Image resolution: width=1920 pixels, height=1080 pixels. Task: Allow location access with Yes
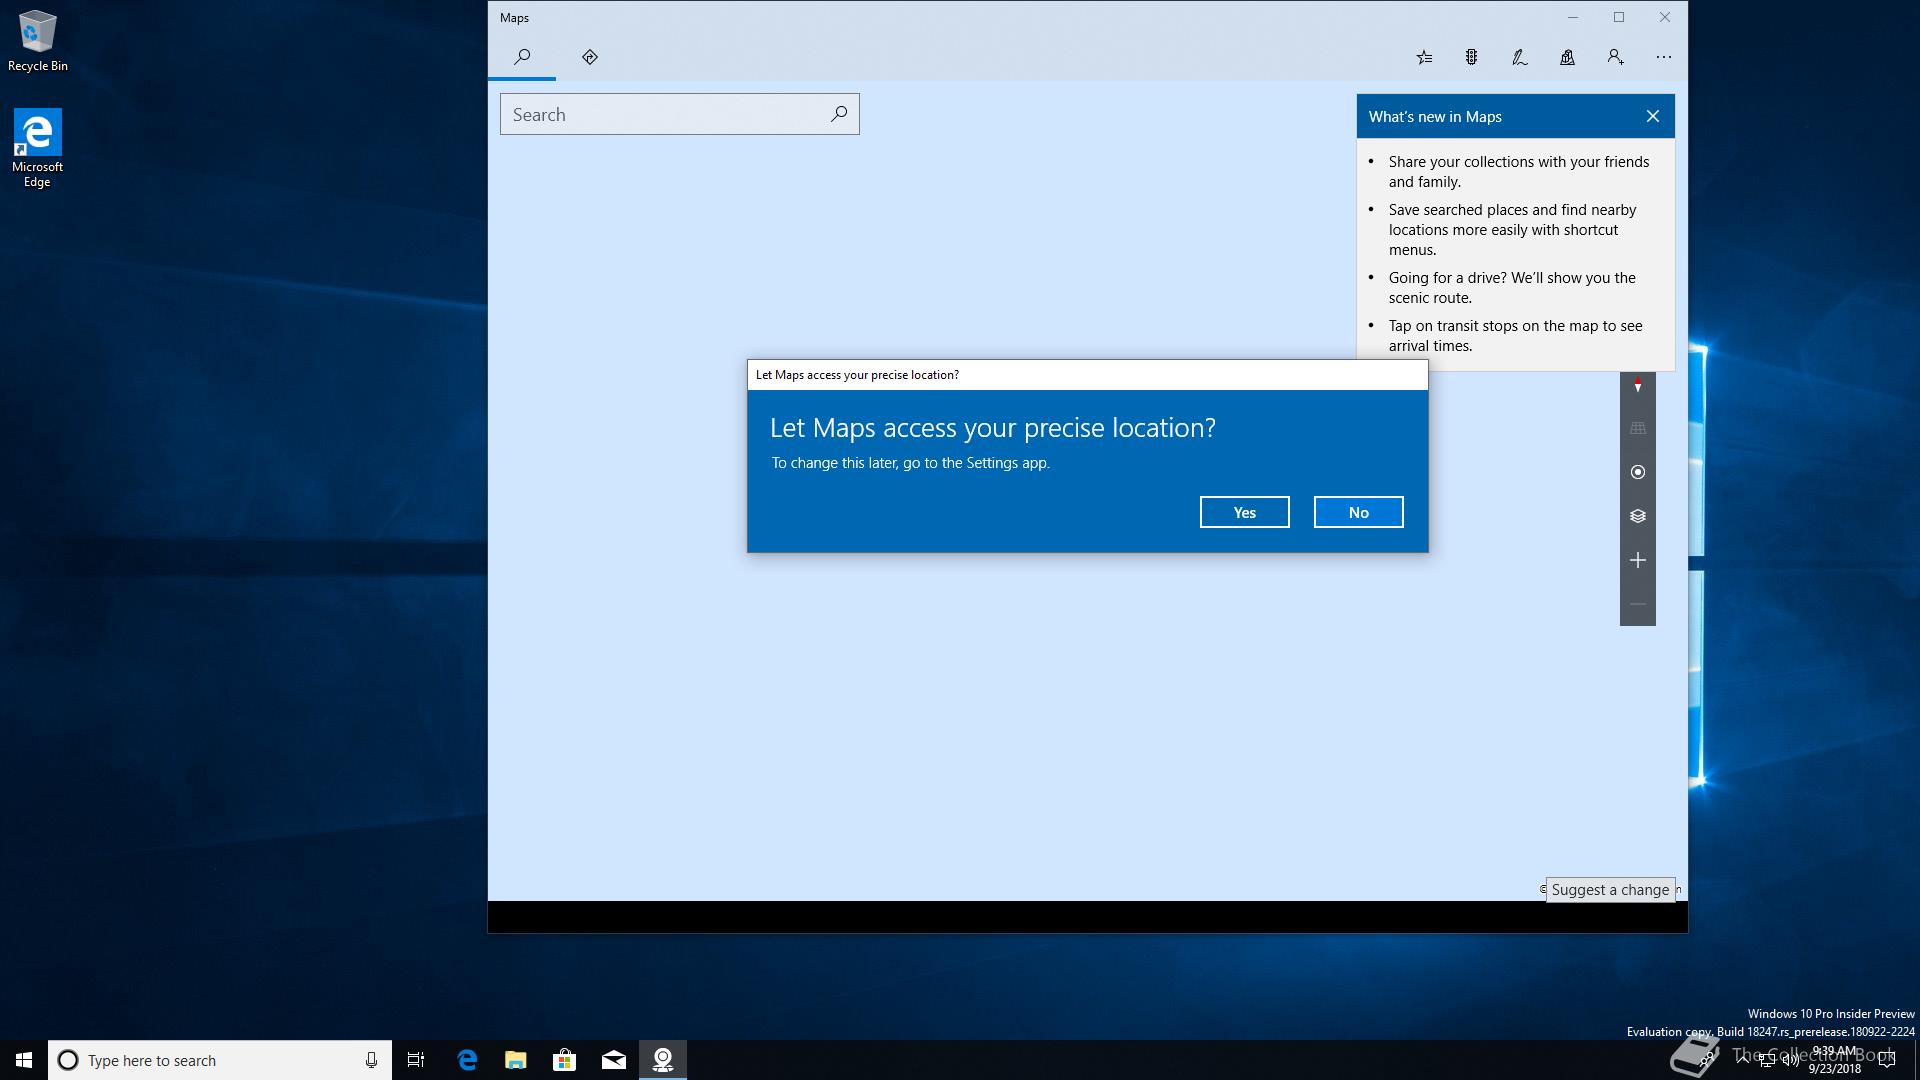point(1244,512)
